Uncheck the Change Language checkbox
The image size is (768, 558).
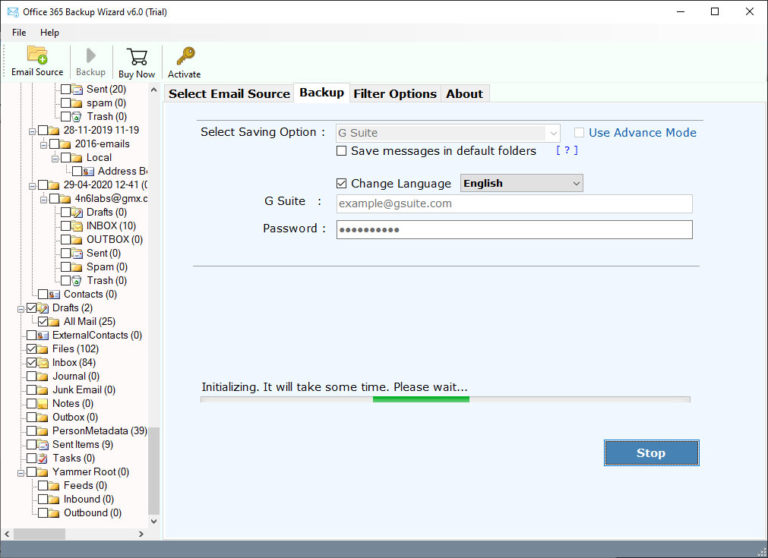click(x=341, y=183)
